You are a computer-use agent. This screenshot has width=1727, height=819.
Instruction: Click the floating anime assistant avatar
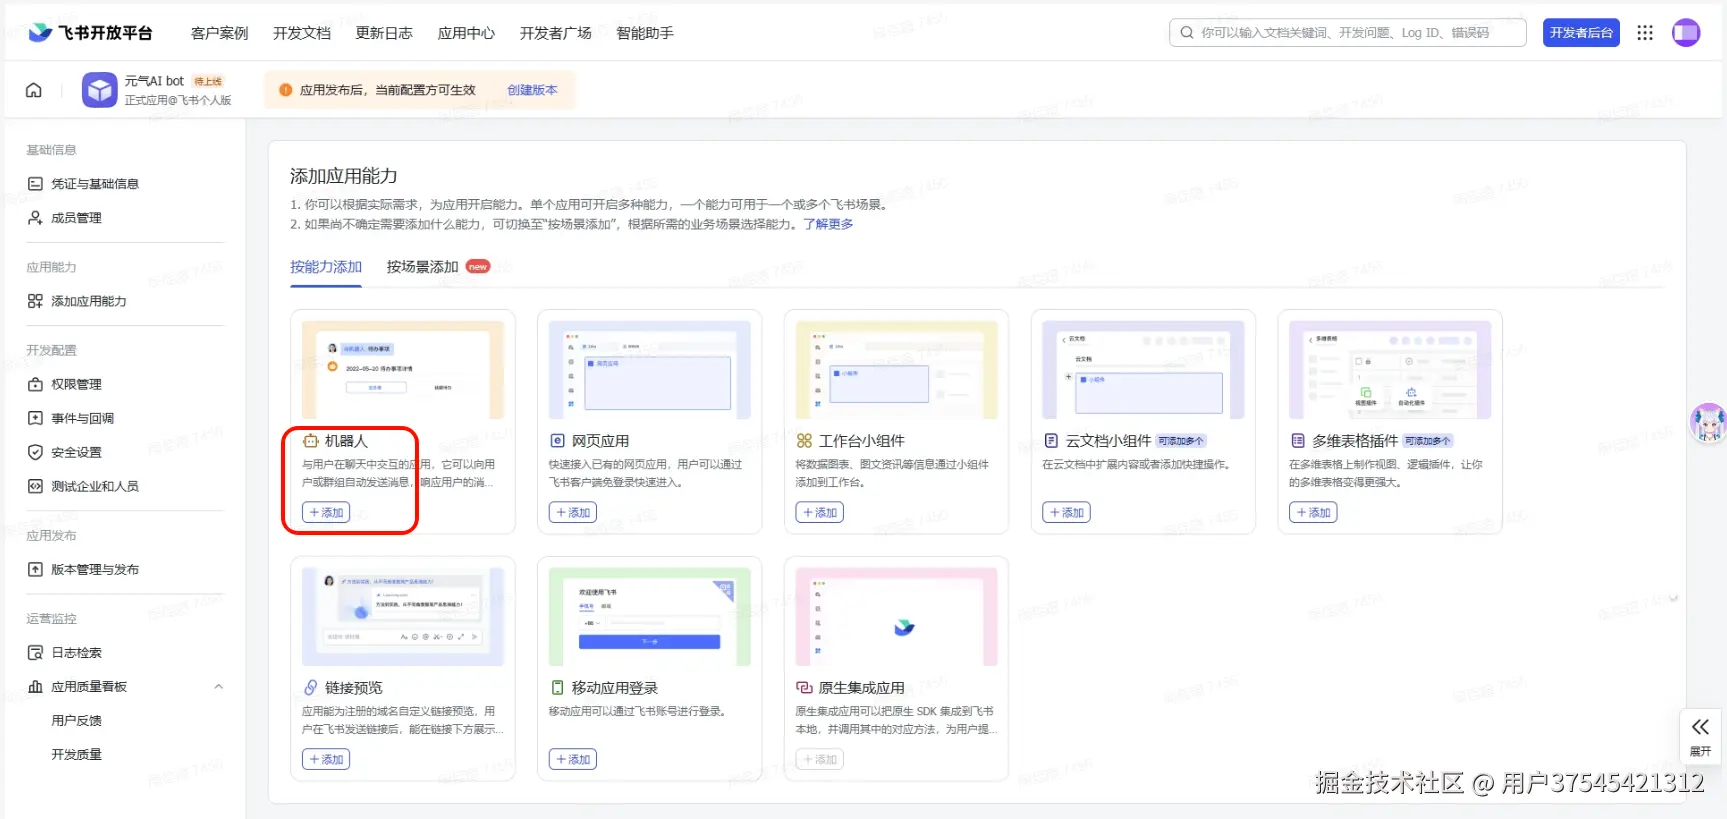[1708, 423]
